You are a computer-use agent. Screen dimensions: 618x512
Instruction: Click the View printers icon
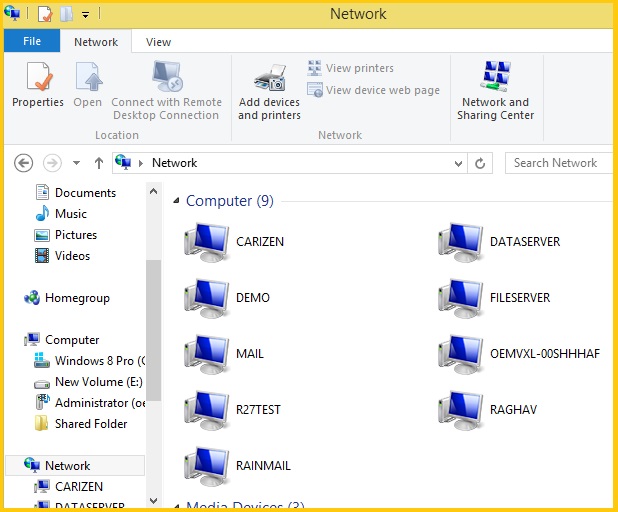(315, 68)
